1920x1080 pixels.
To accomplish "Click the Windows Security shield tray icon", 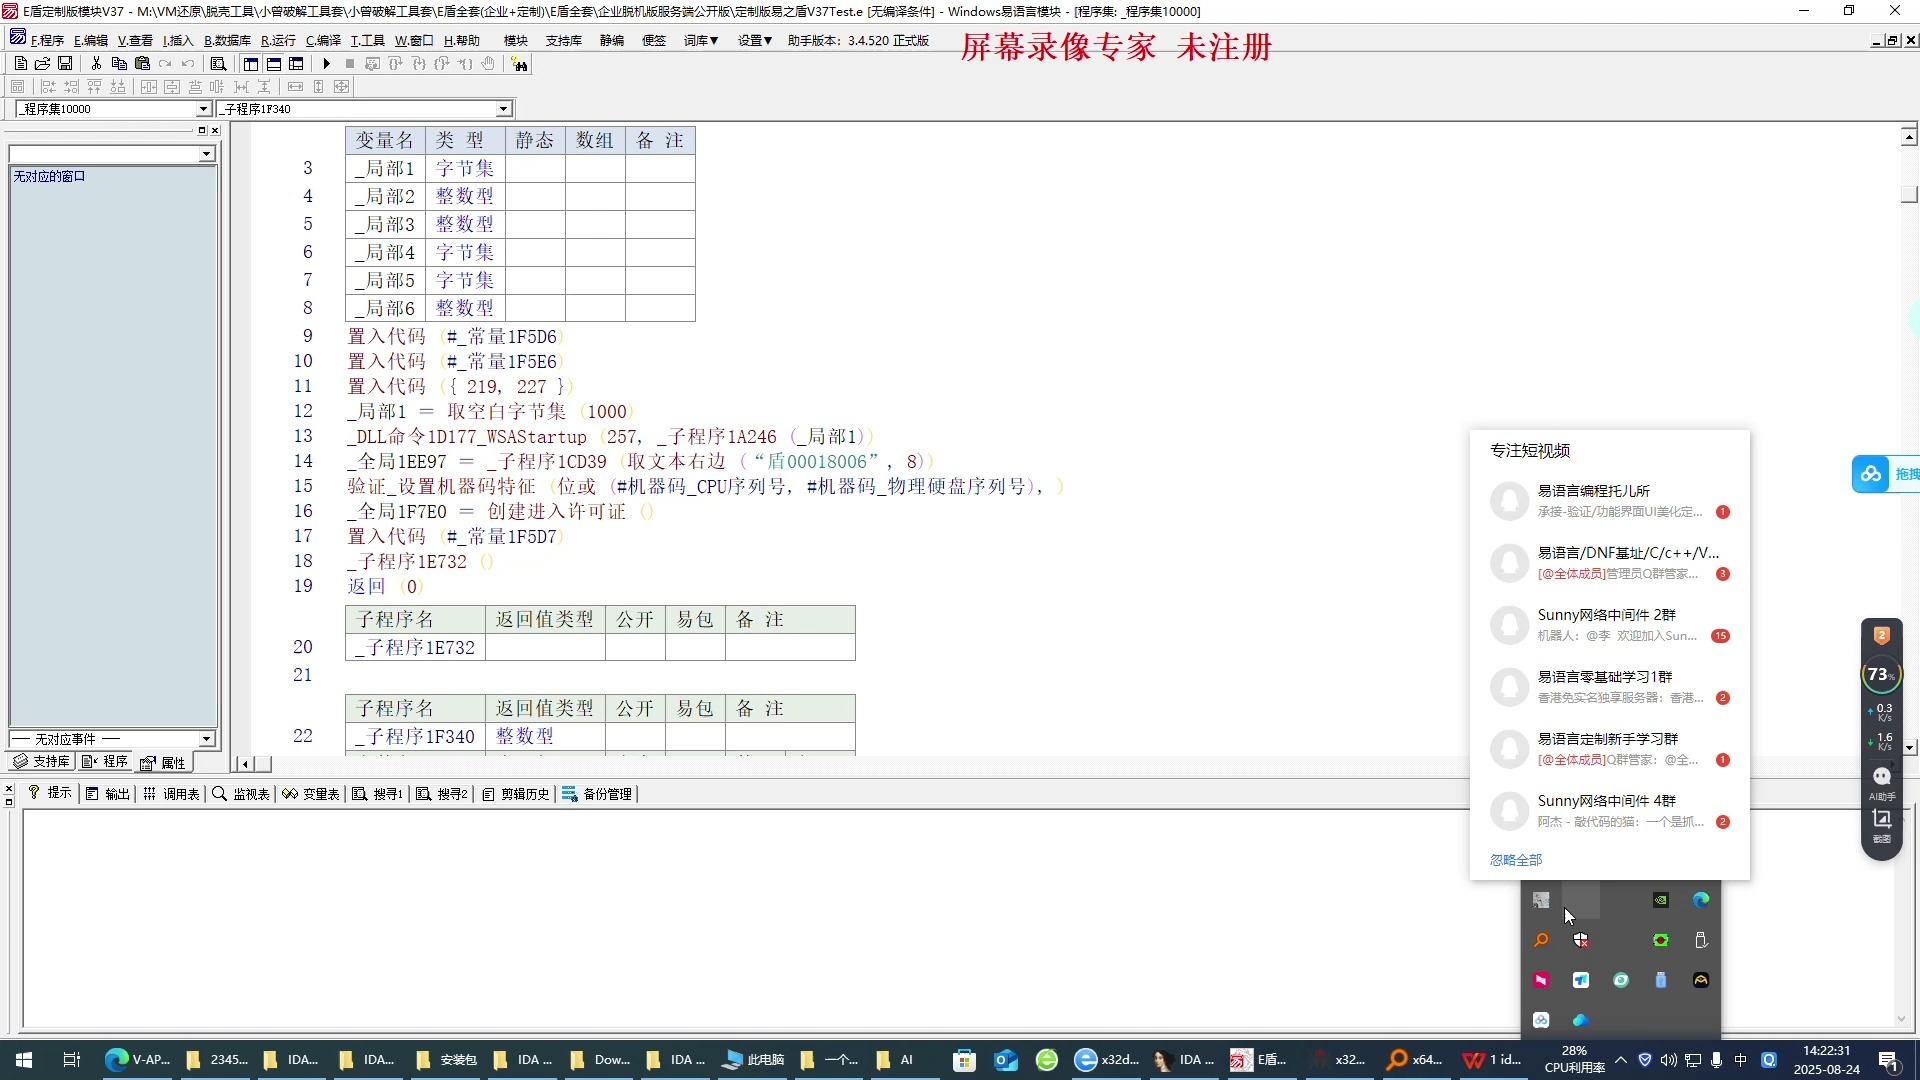I will [x=1581, y=940].
